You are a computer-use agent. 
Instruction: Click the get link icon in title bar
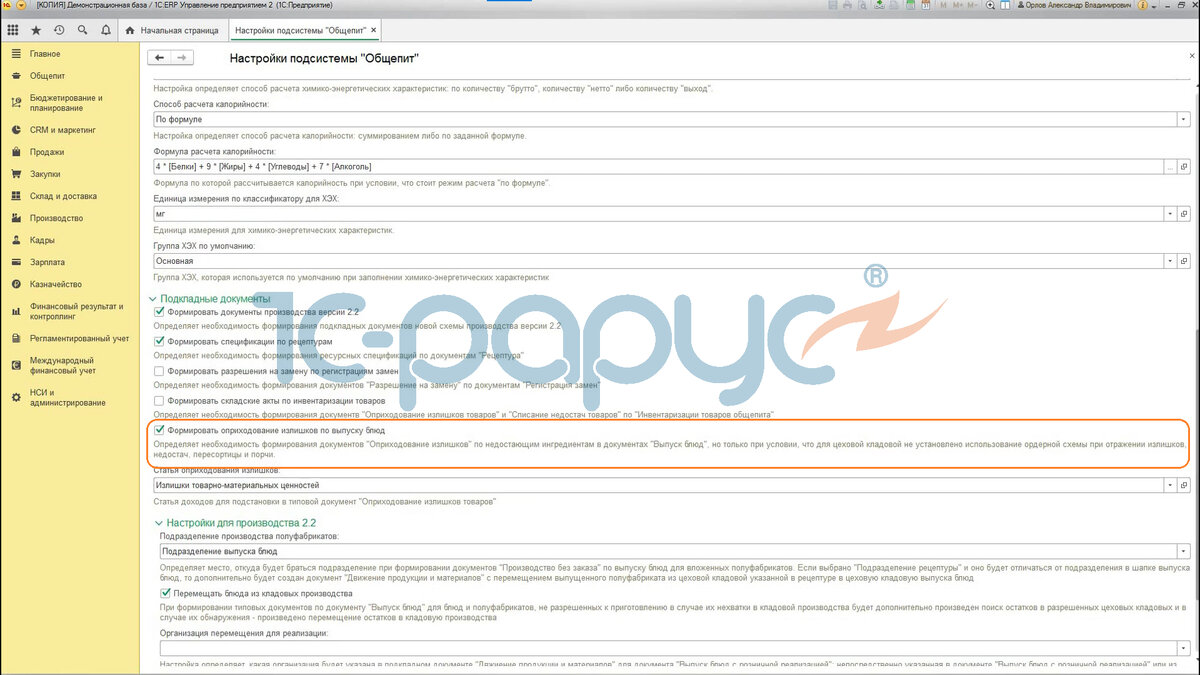click(x=894, y=5)
